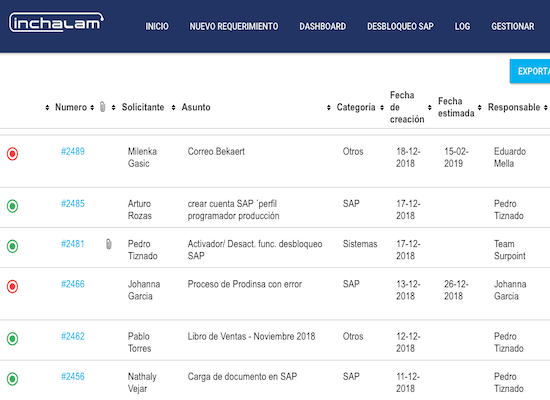Open ticket link #2466

(x=73, y=284)
